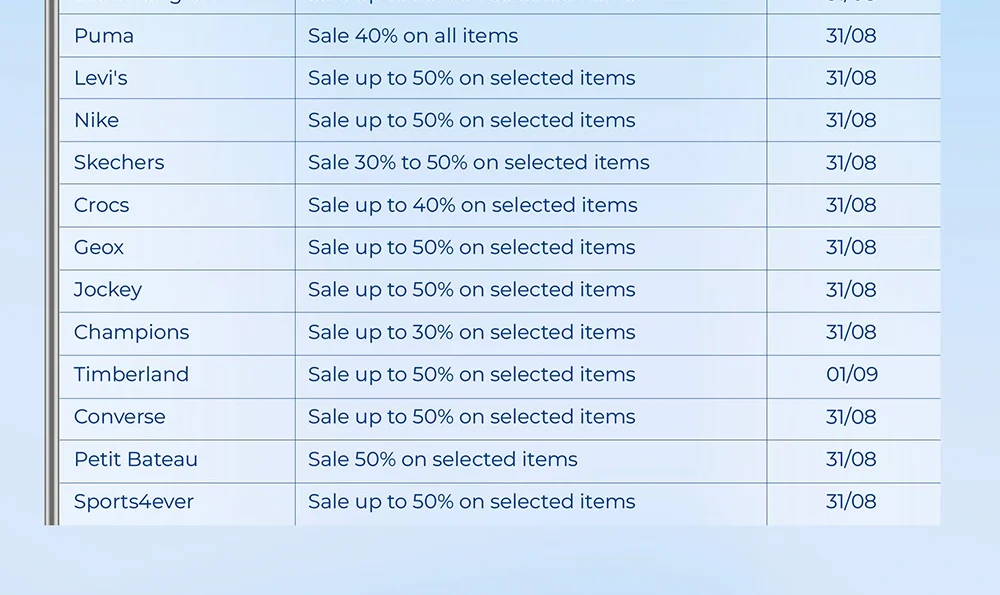Click the 31/08 date in Puma row
This screenshot has height=595, width=1000.
[x=851, y=36]
